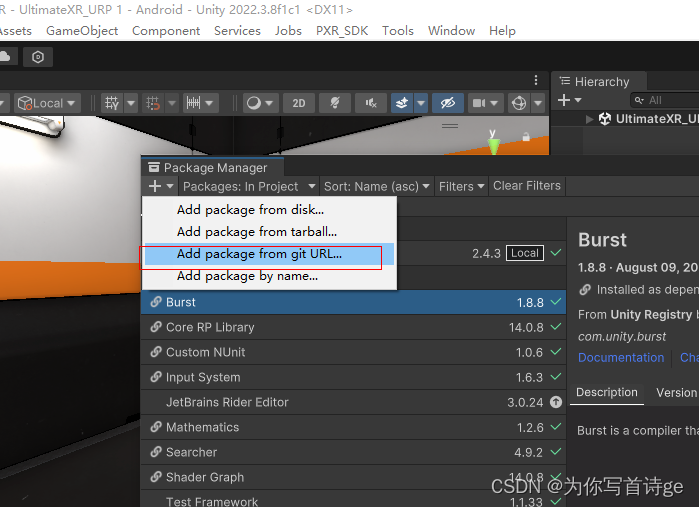This screenshot has height=507, width=699.
Task: Open Burst Documentation link
Action: (621, 358)
